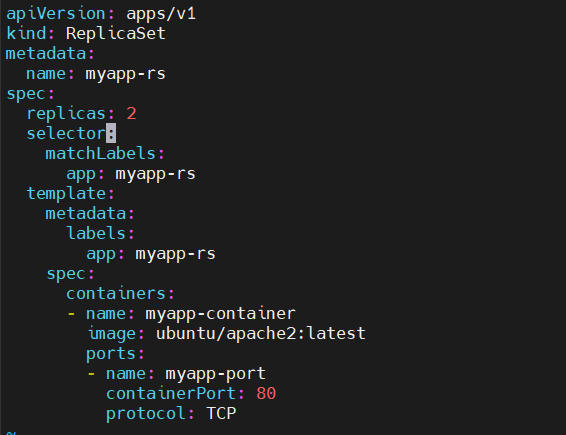Click the highlighted colon after selector

pyautogui.click(x=111, y=134)
